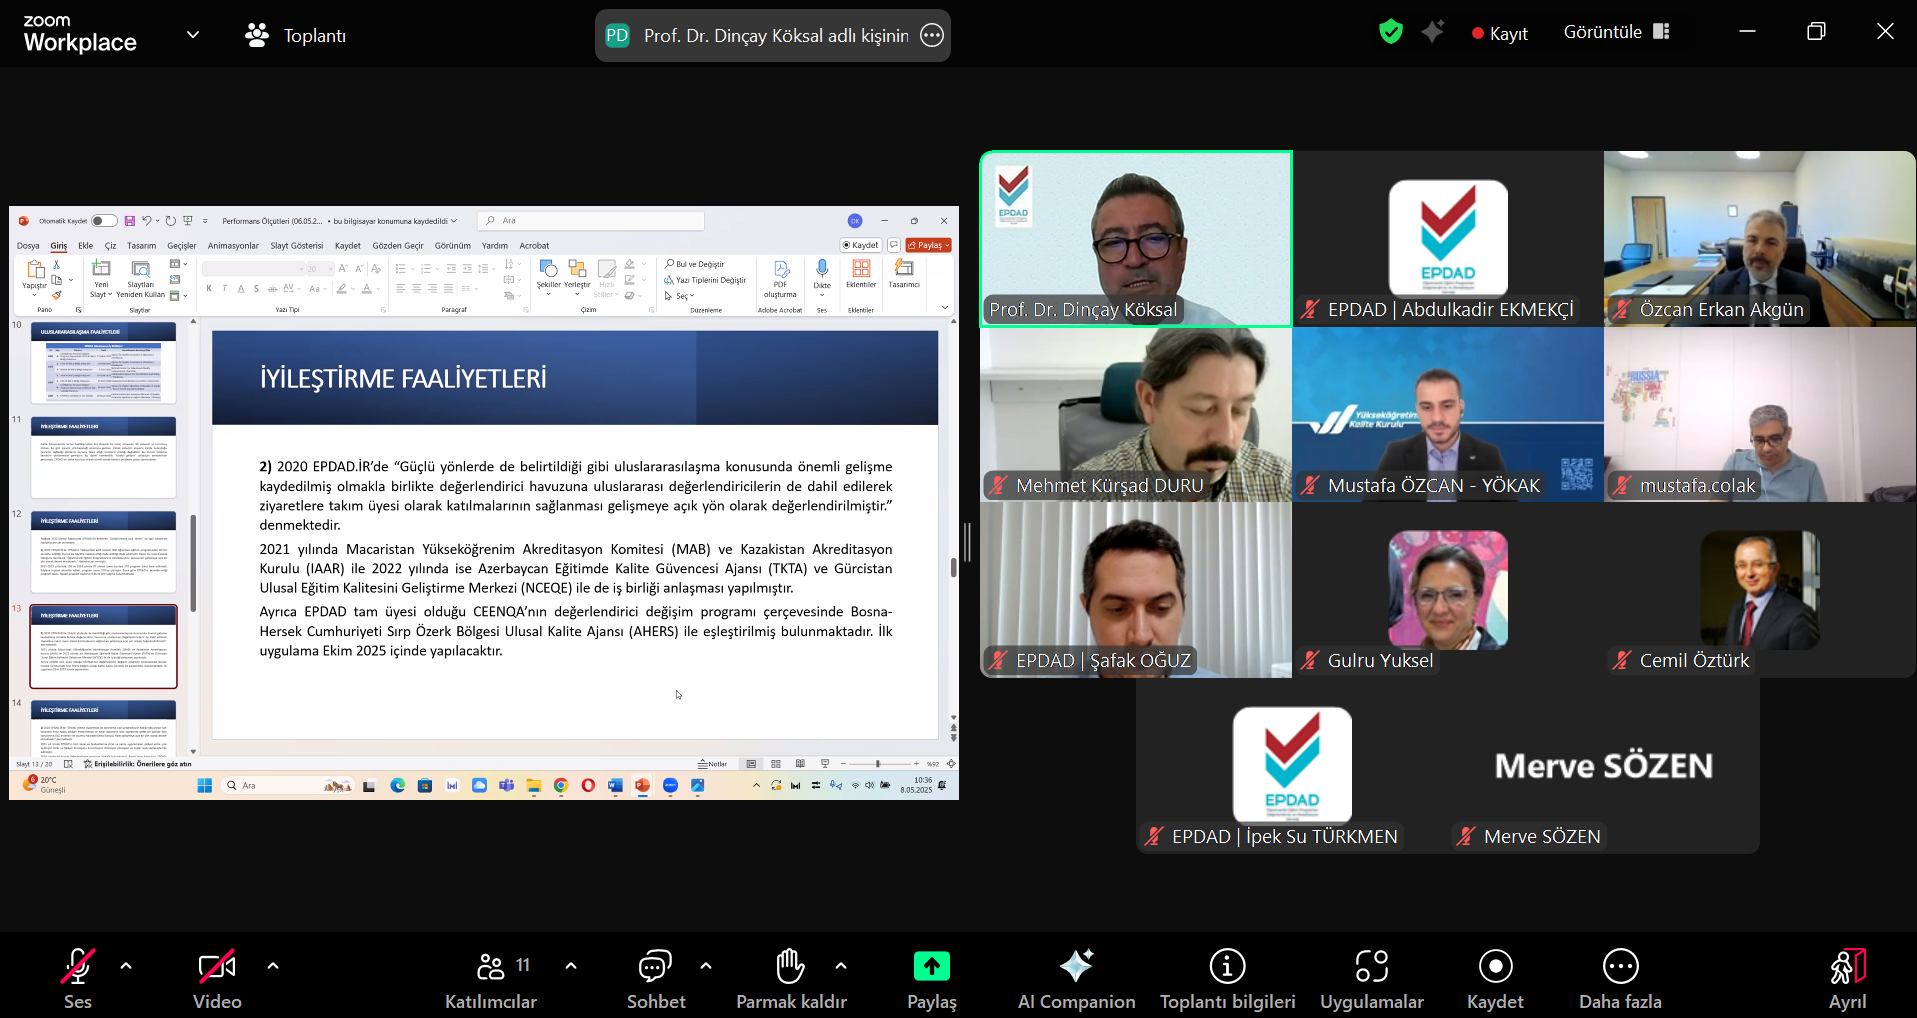Open Toplantı bilgileri meeting info

coord(1227,967)
